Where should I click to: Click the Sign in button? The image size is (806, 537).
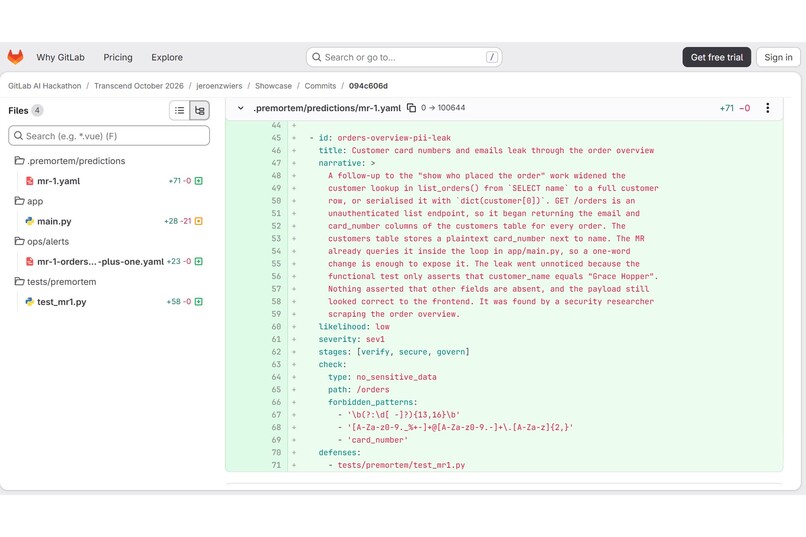[x=778, y=57]
